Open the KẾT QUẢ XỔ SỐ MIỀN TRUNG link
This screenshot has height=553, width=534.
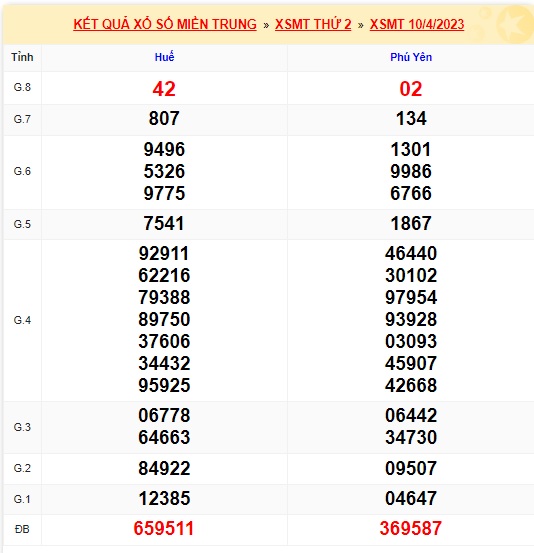click(165, 24)
